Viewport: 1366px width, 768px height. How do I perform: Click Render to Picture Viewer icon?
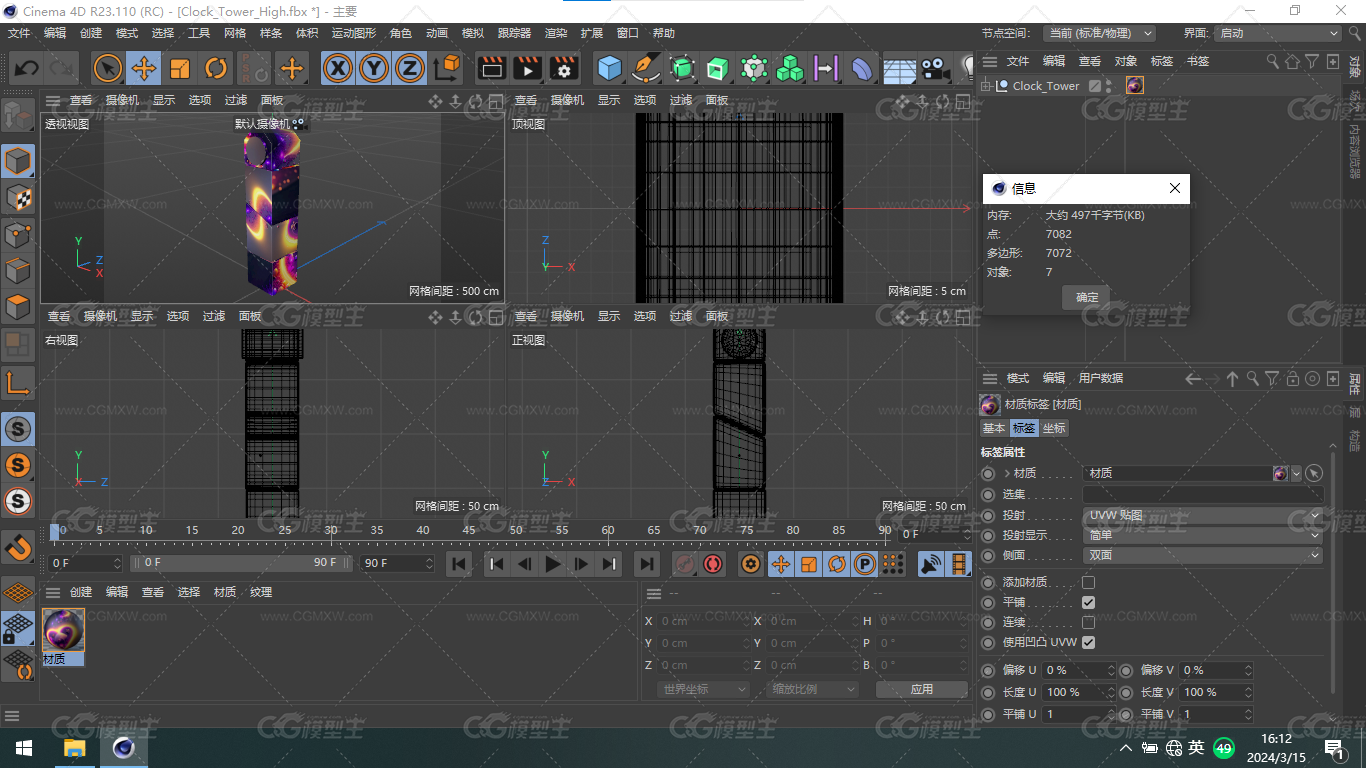coord(527,69)
